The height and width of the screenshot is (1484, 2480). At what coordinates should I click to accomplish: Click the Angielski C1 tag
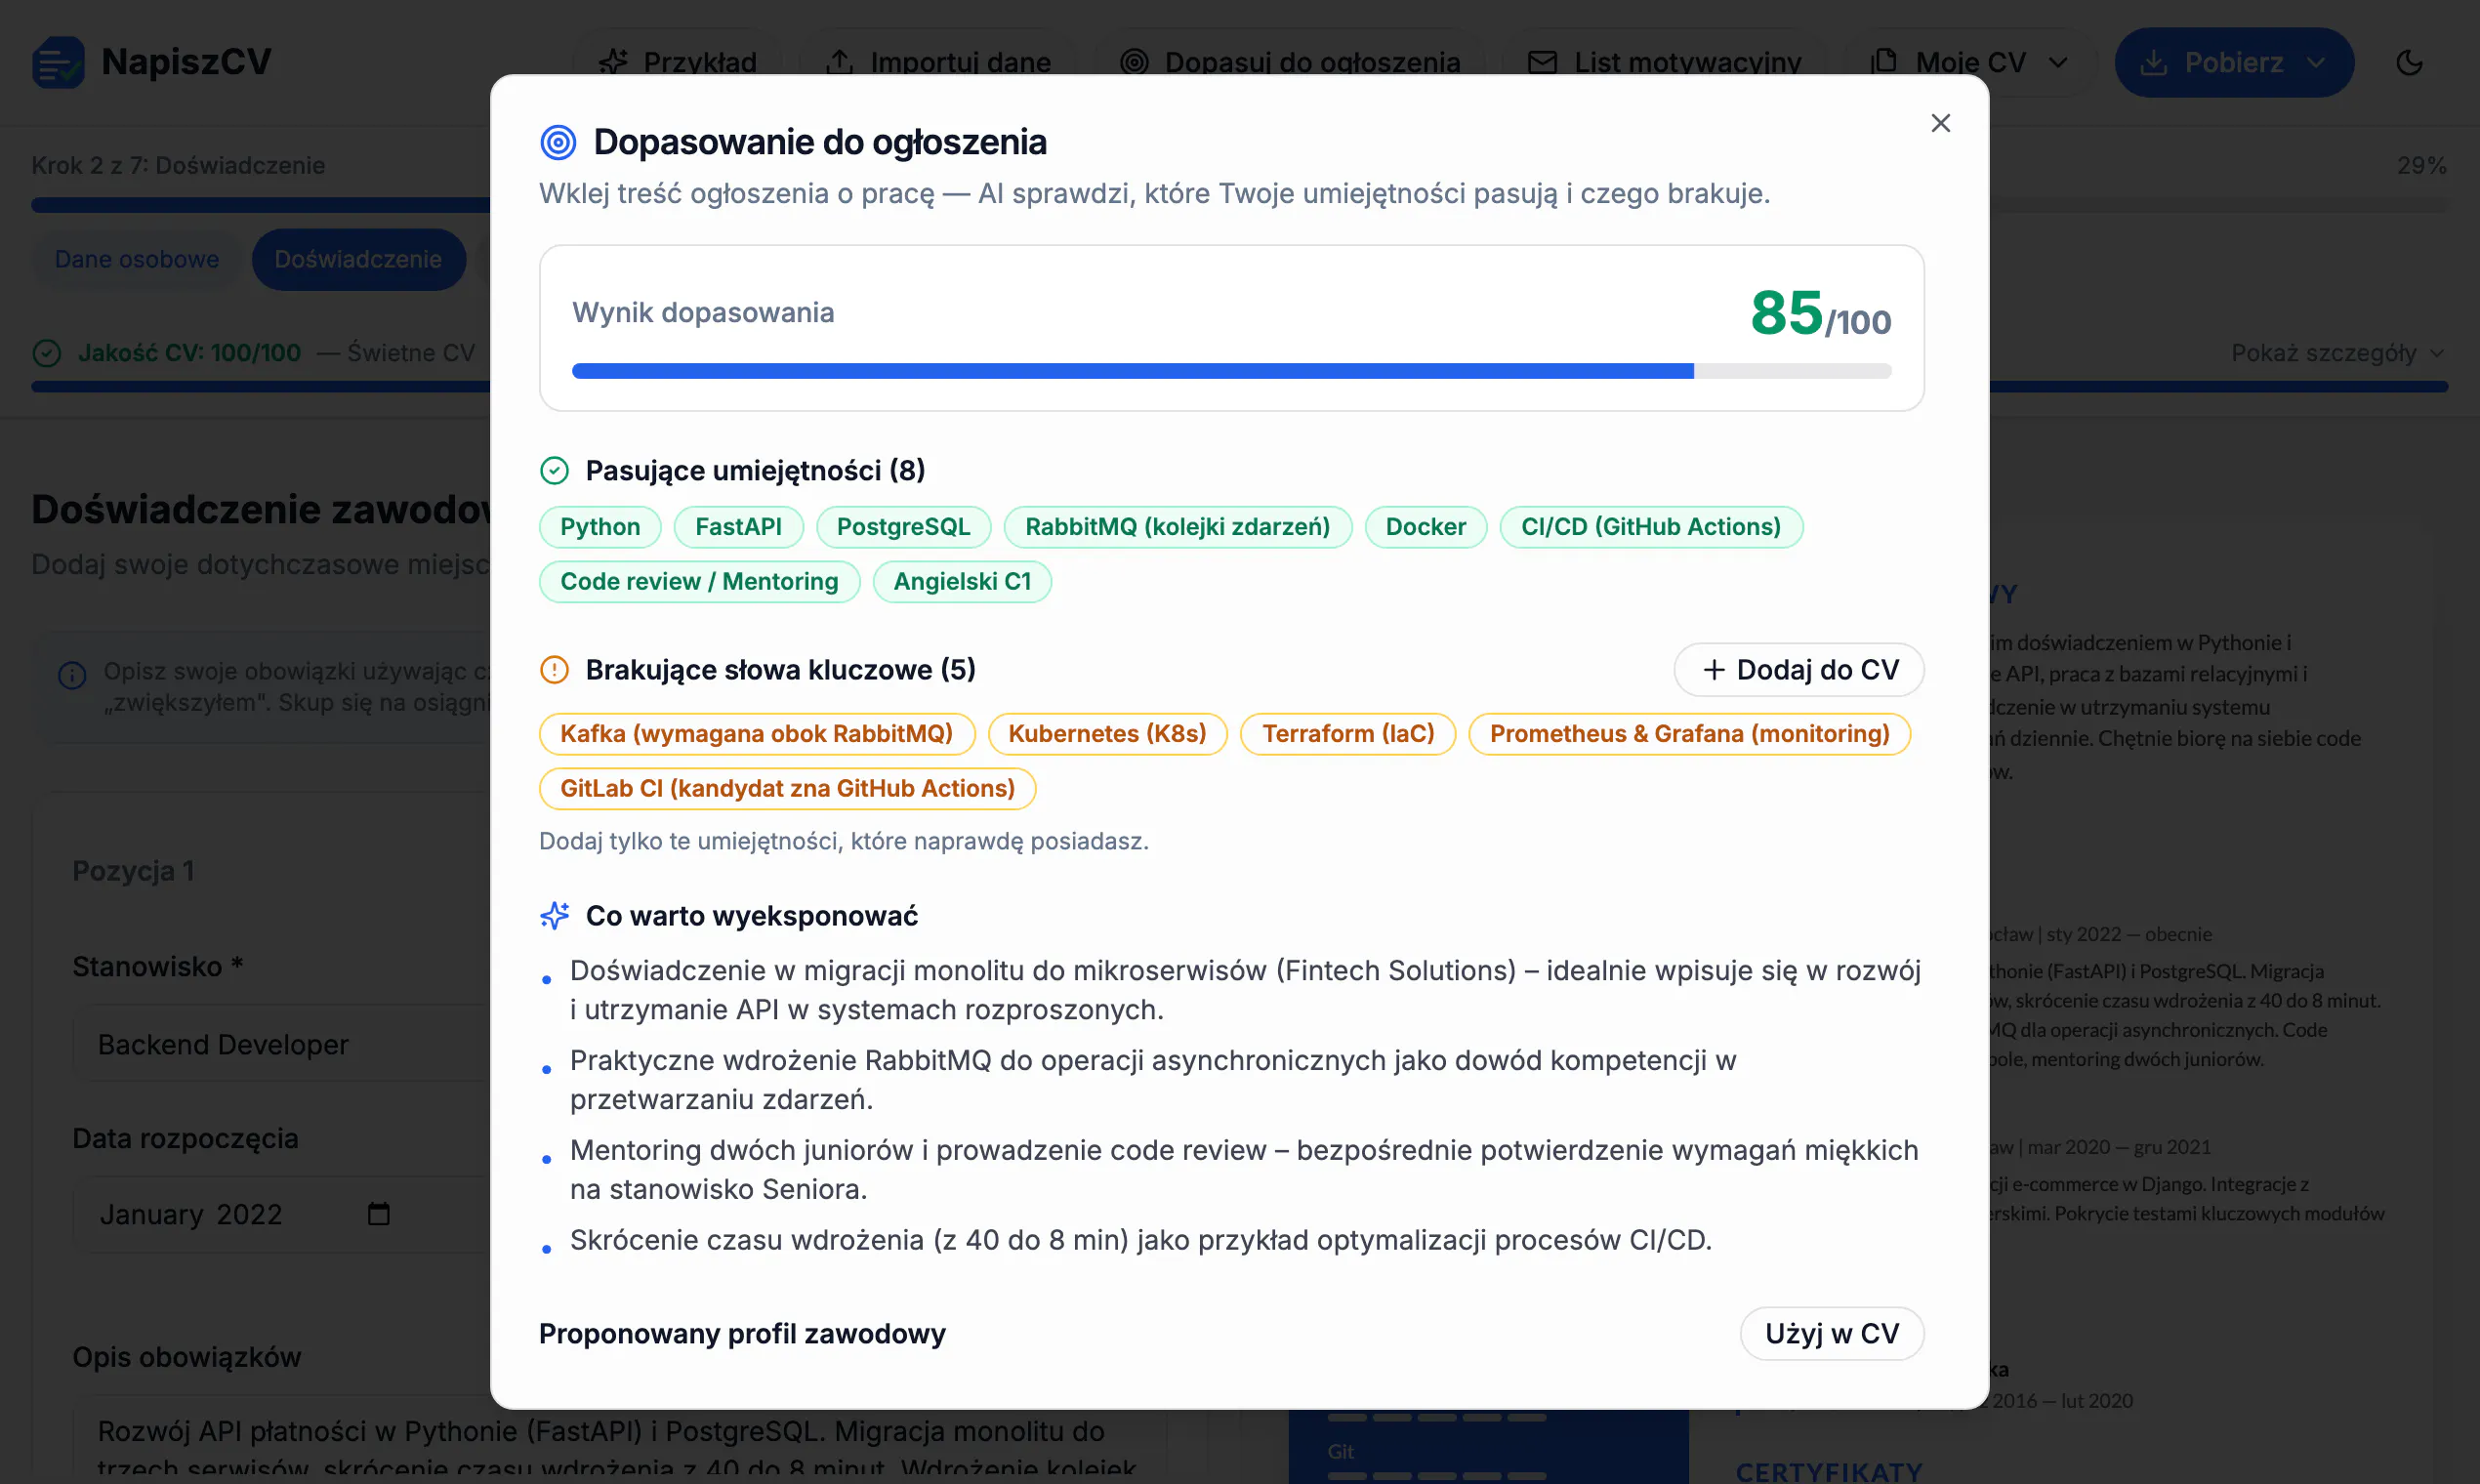pyautogui.click(x=961, y=582)
